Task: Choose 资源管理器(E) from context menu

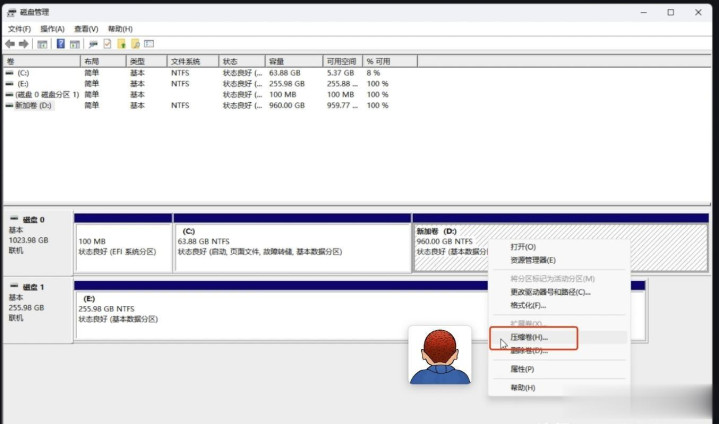Action: pyautogui.click(x=533, y=260)
